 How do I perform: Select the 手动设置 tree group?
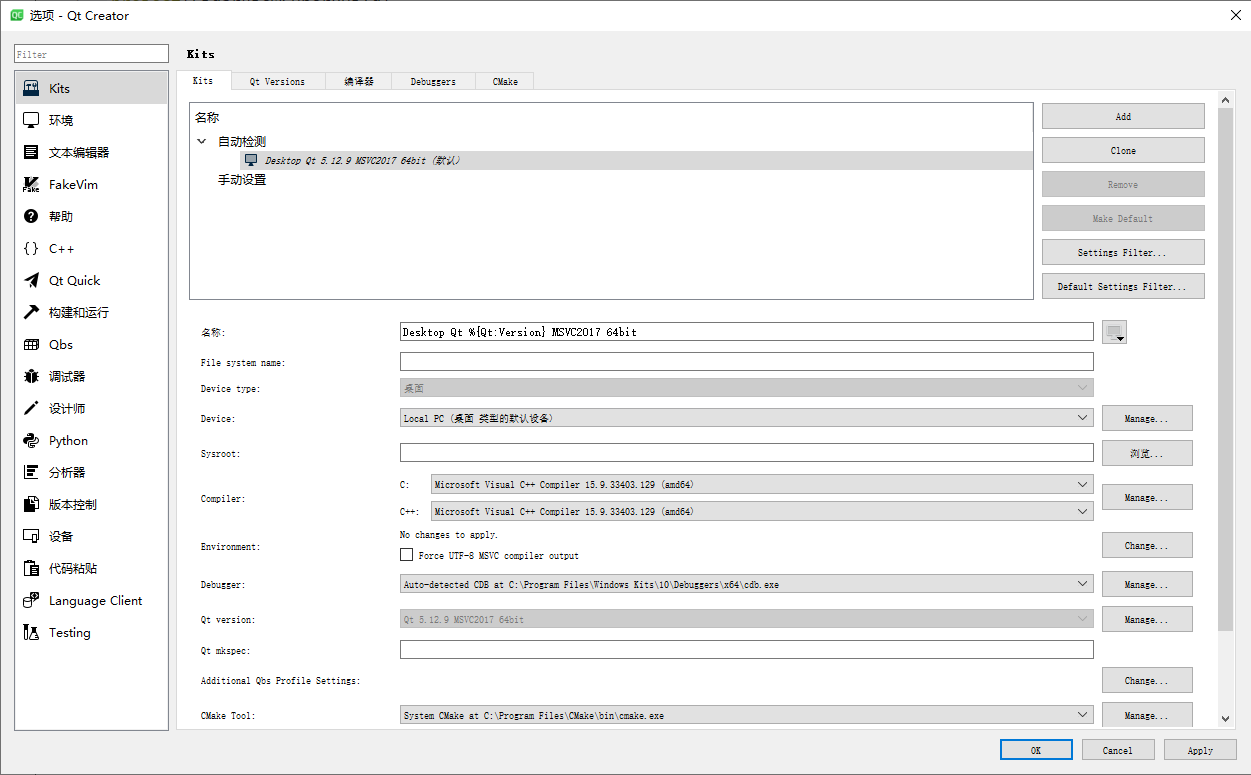point(242,180)
